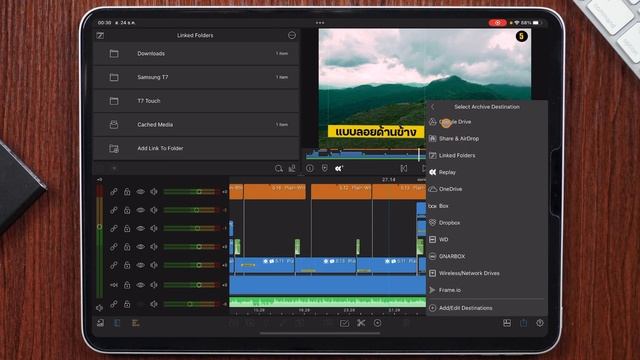Lock the first orange title track
Screen dimensions: 640x360
point(127,191)
